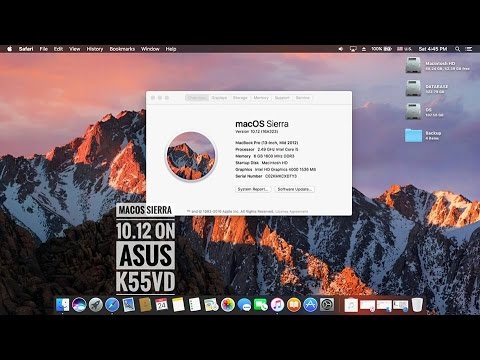The height and width of the screenshot is (360, 480).
Task: Click the volume speaker menu bar icon
Action: 341,49
